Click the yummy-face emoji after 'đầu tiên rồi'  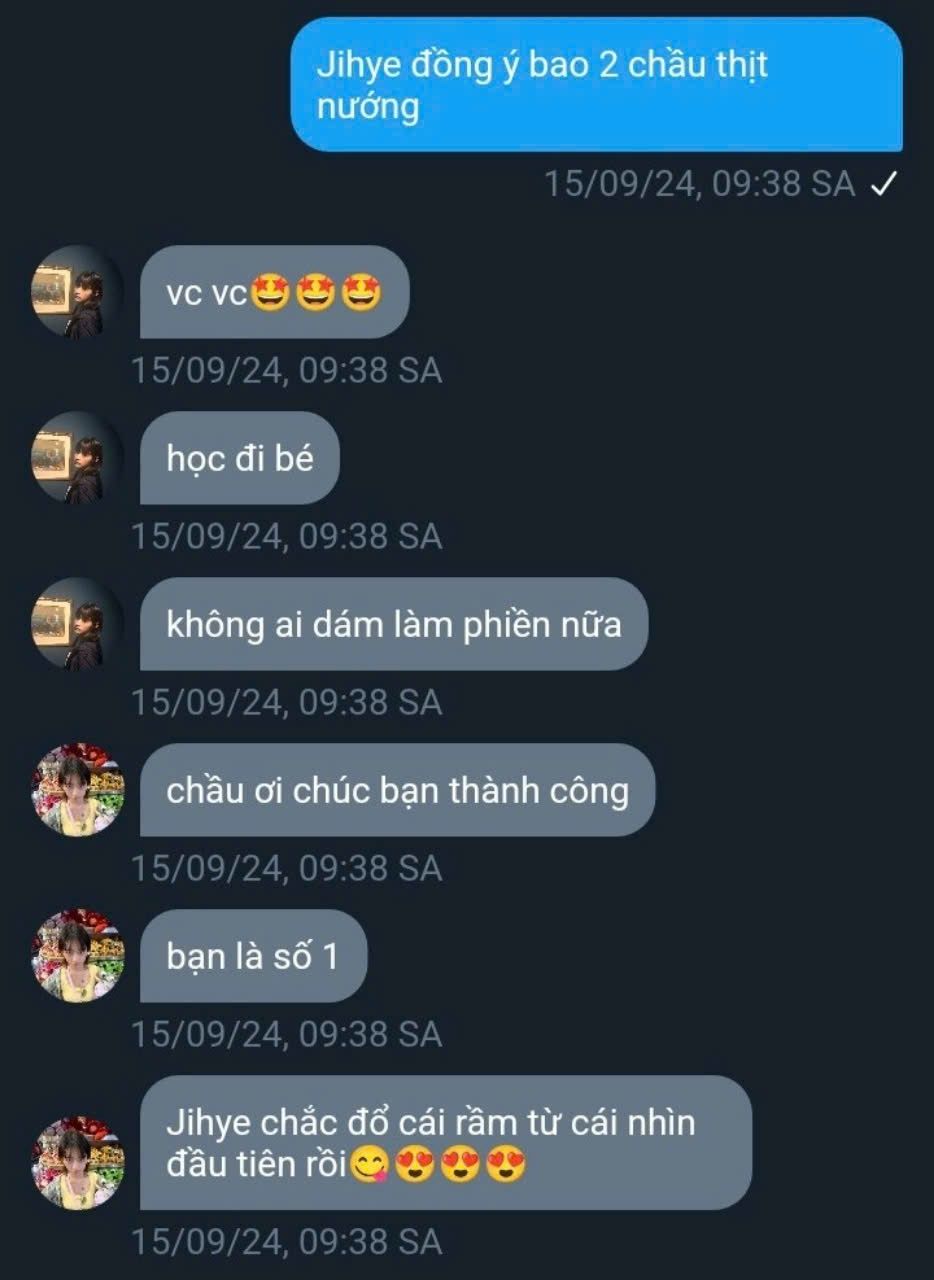coord(369,1165)
